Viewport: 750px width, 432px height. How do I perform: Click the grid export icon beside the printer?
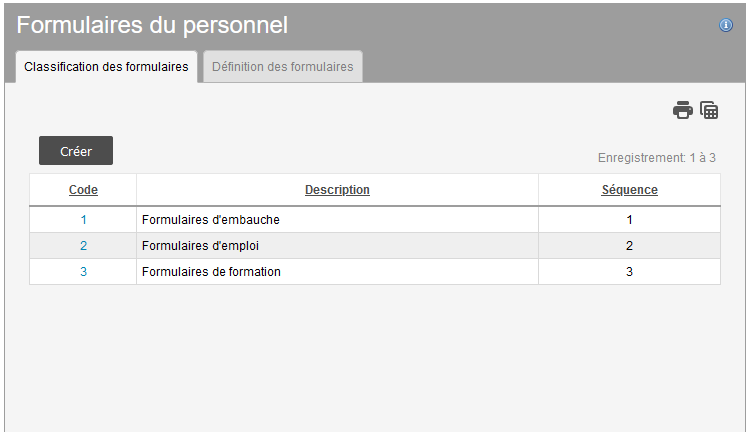tap(709, 110)
